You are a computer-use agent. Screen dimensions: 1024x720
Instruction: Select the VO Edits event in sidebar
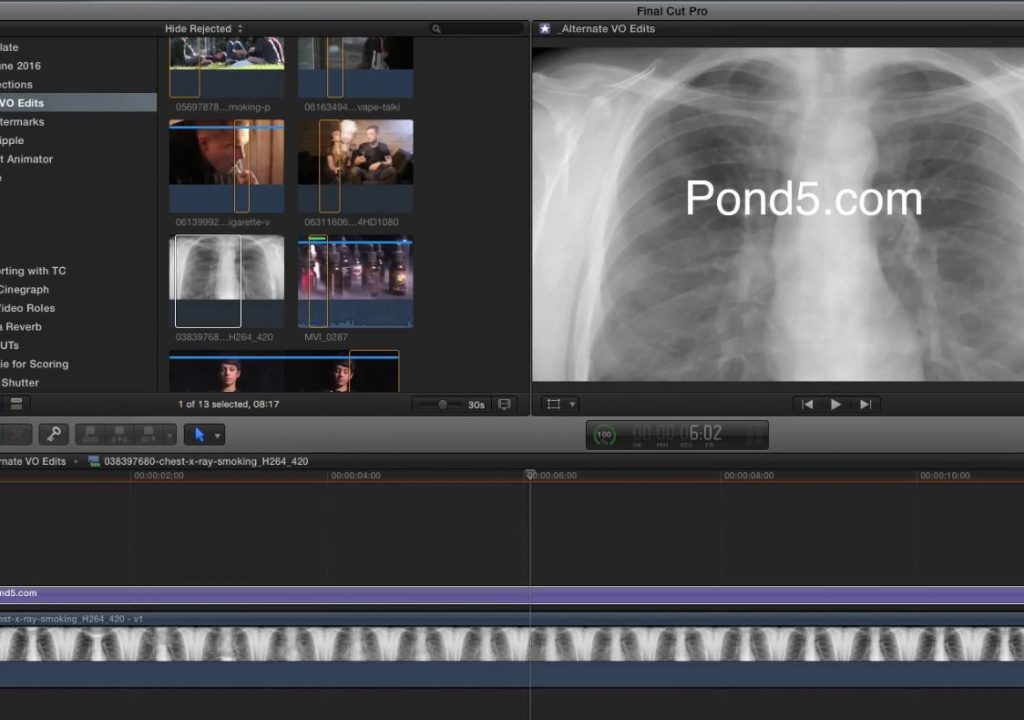click(78, 103)
